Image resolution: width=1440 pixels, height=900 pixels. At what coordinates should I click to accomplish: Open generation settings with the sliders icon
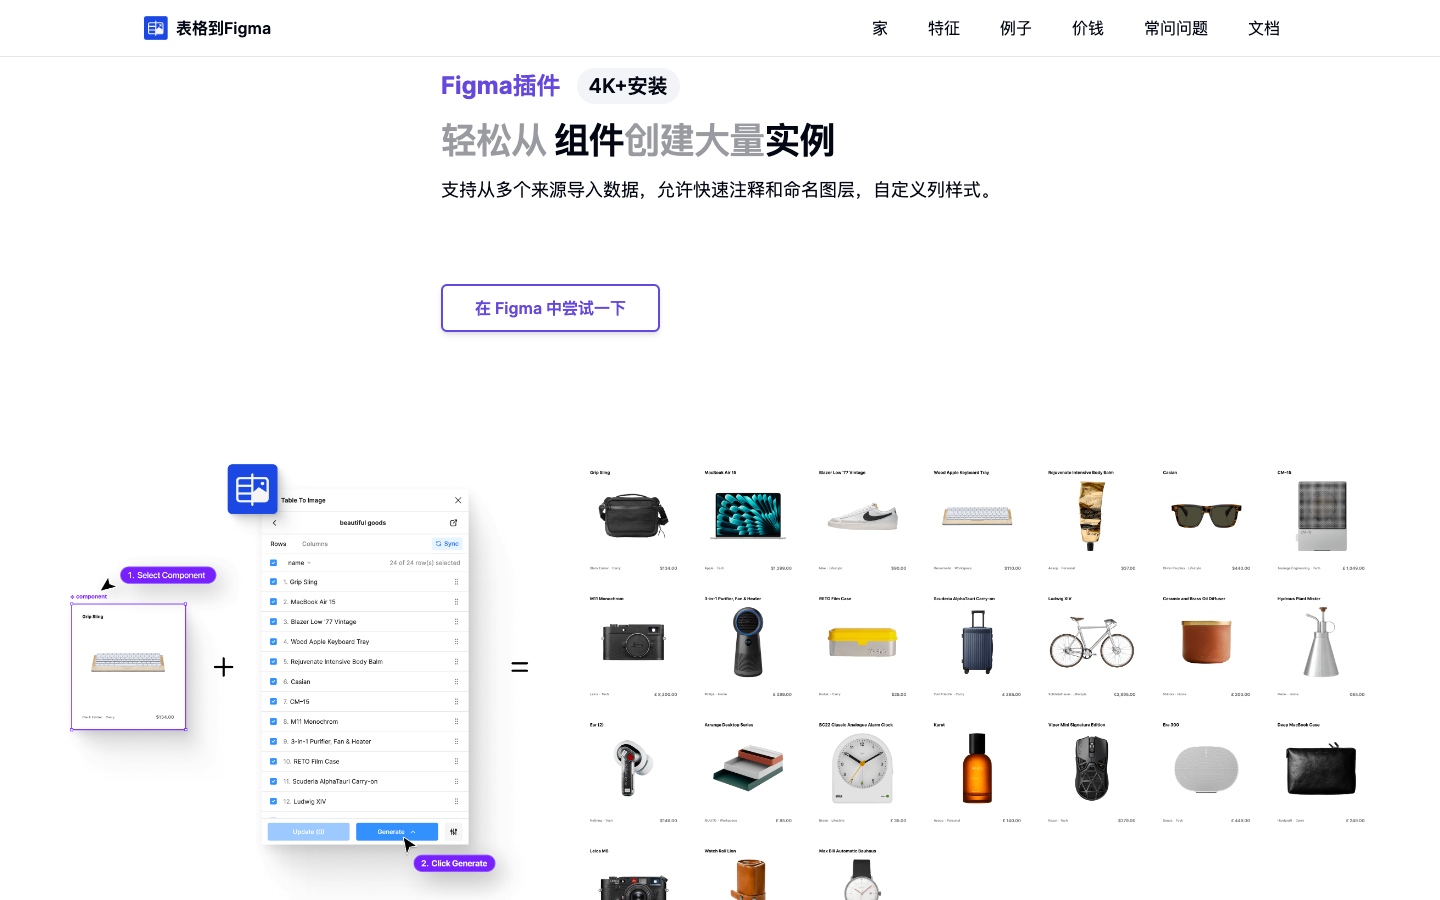pos(454,832)
